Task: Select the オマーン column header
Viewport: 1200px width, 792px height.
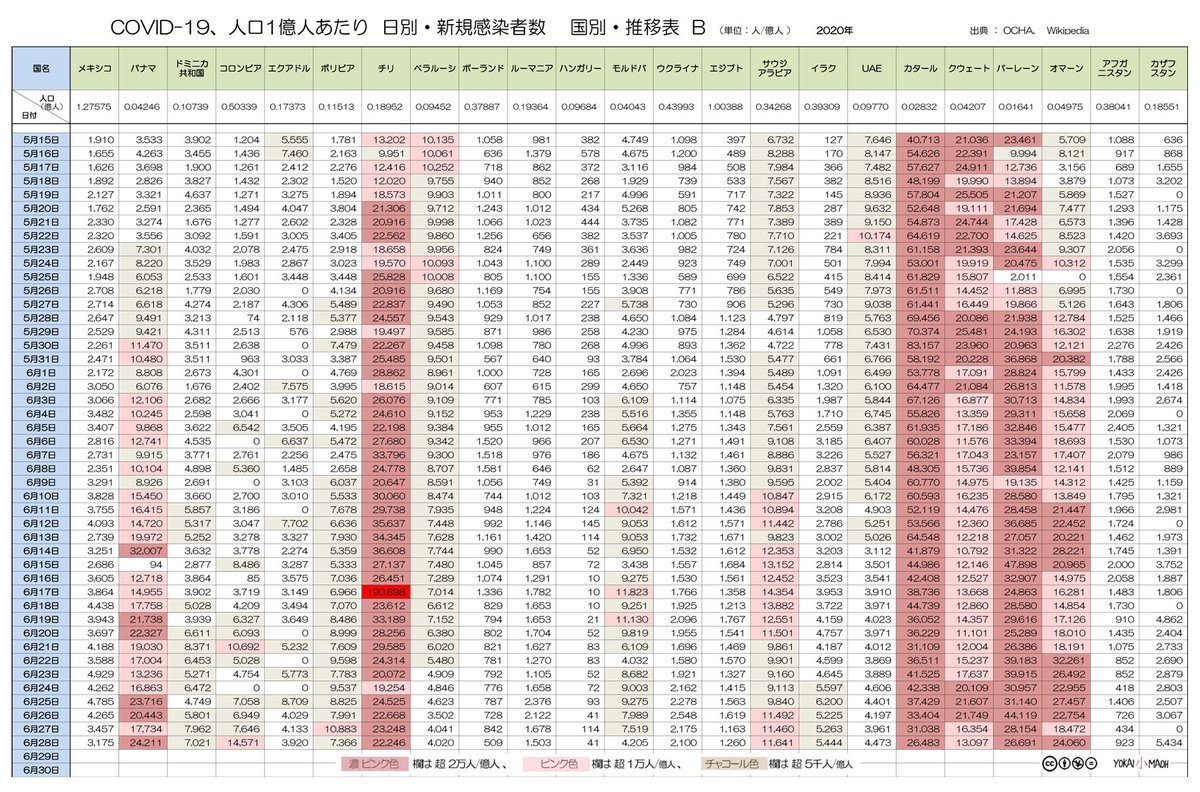Action: tap(1065, 68)
